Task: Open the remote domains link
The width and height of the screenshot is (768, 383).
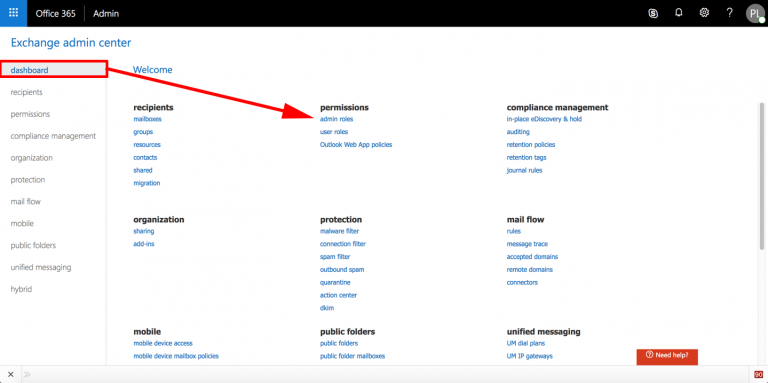Action: tap(530, 269)
